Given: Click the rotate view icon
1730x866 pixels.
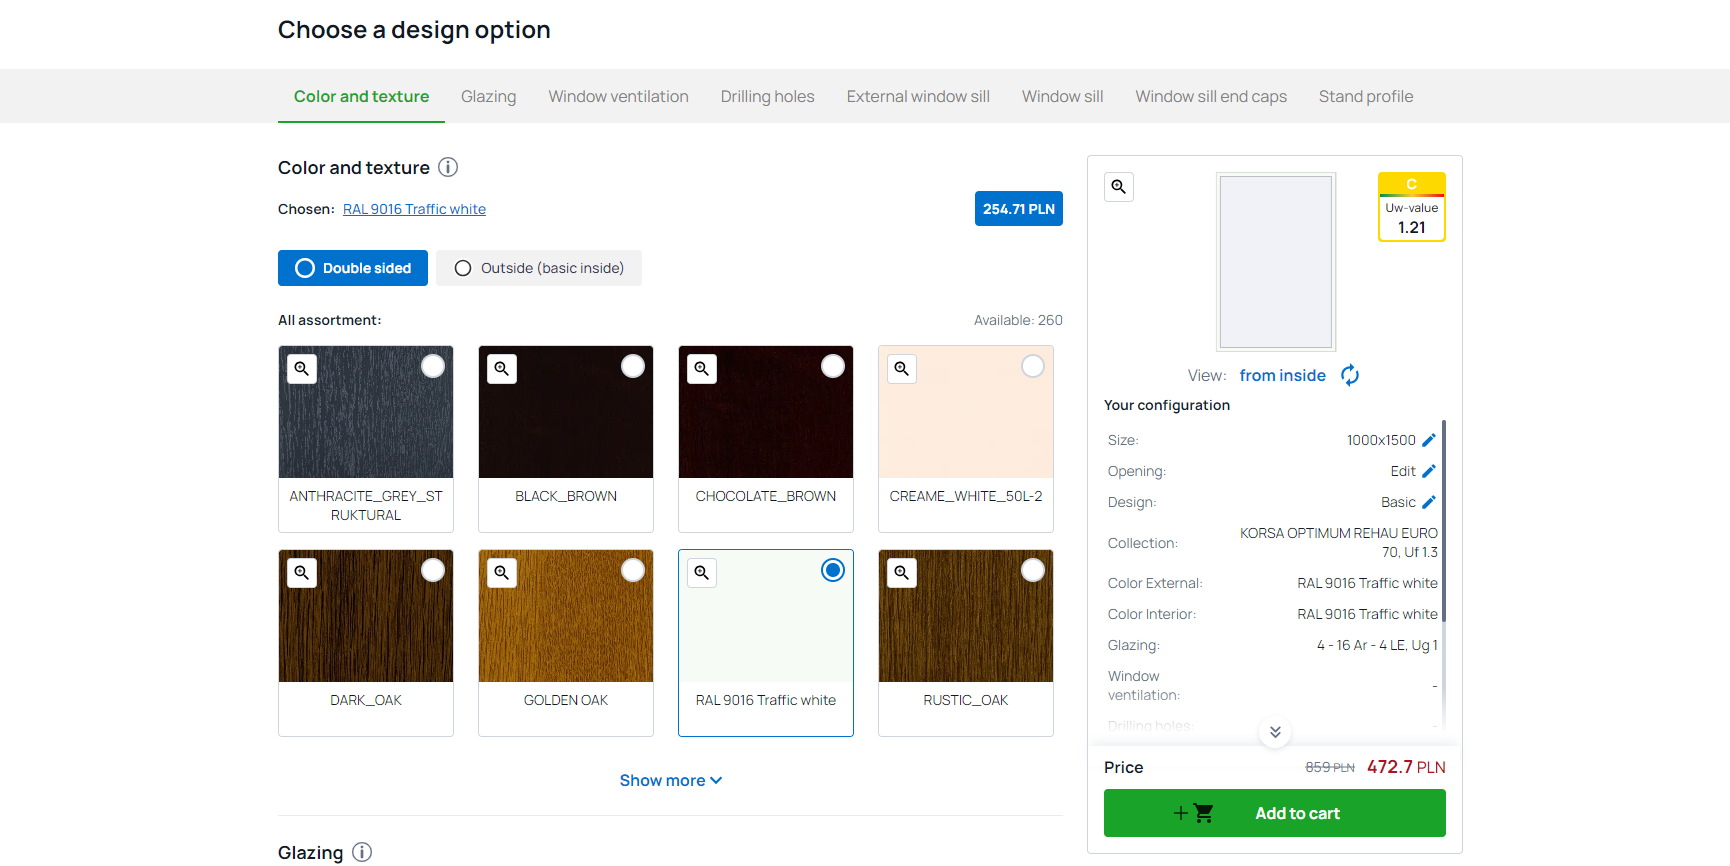Looking at the screenshot, I should click(x=1349, y=375).
